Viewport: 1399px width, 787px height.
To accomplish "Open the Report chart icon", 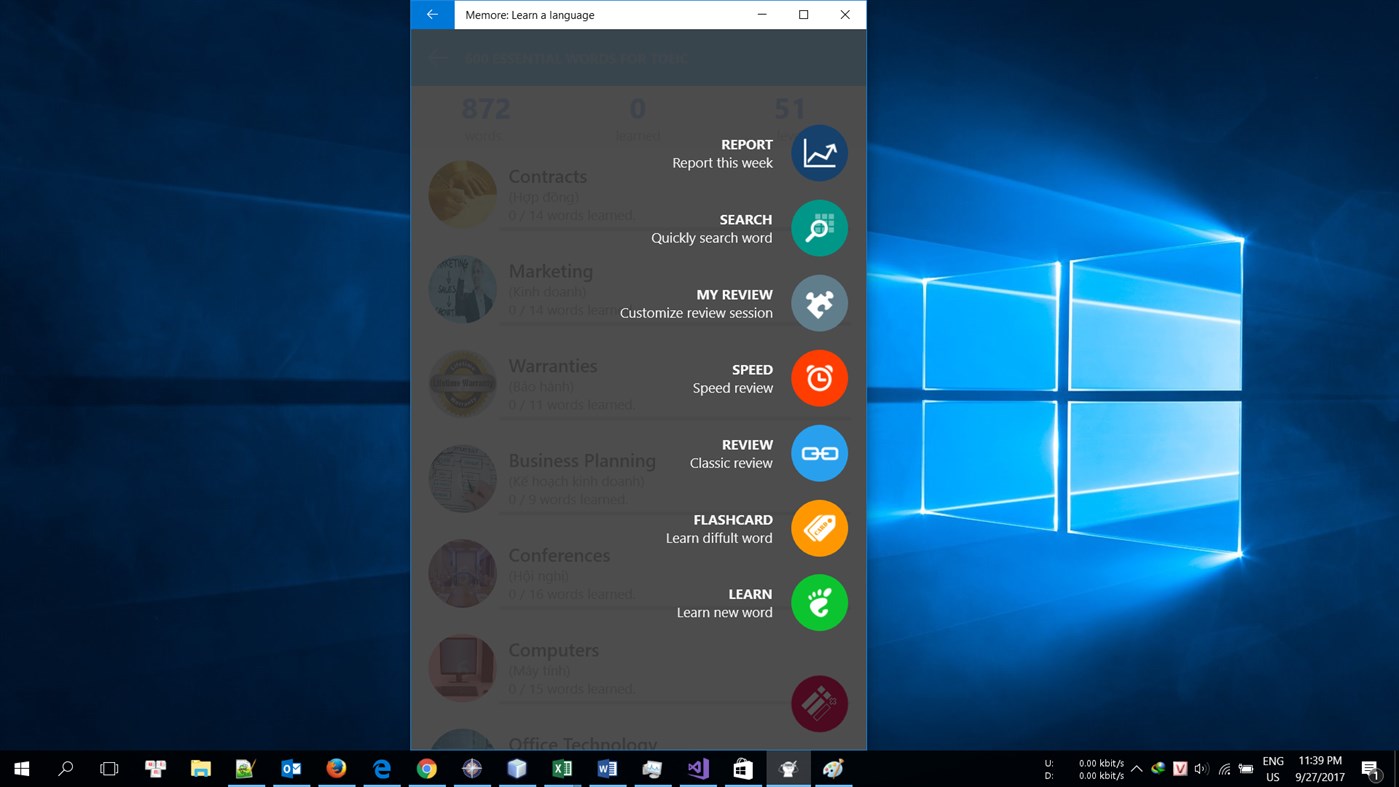I will (x=819, y=153).
